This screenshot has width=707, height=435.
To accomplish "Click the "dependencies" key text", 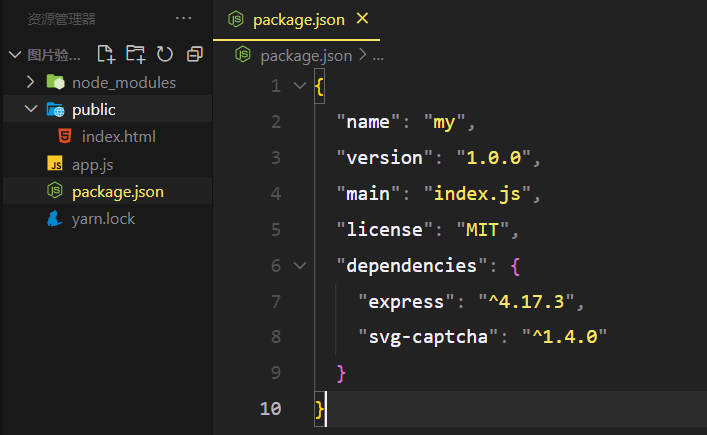I will pyautogui.click(x=412, y=266).
